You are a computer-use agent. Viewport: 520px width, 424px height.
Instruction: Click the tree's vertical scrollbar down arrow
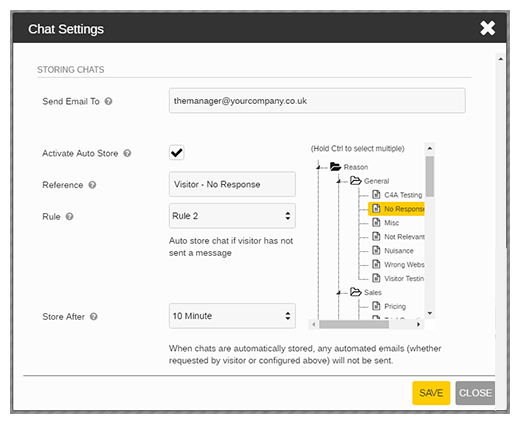pyautogui.click(x=430, y=313)
